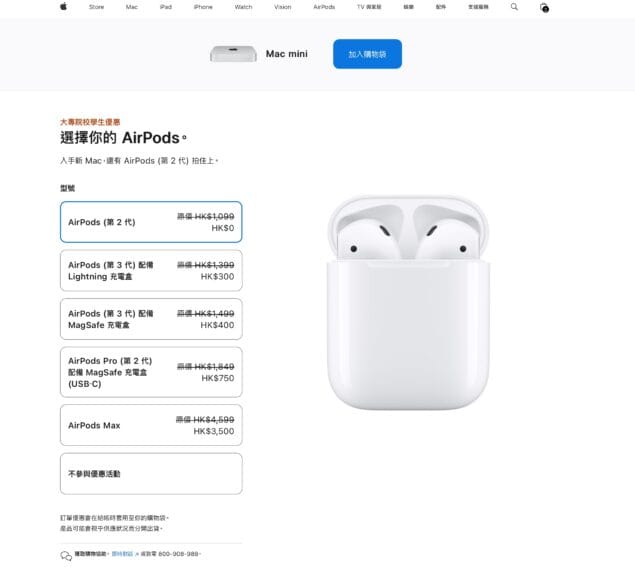Image resolution: width=635 pixels, height=580 pixels.
Task: Open the Mac menu item
Action: pyautogui.click(x=132, y=7)
